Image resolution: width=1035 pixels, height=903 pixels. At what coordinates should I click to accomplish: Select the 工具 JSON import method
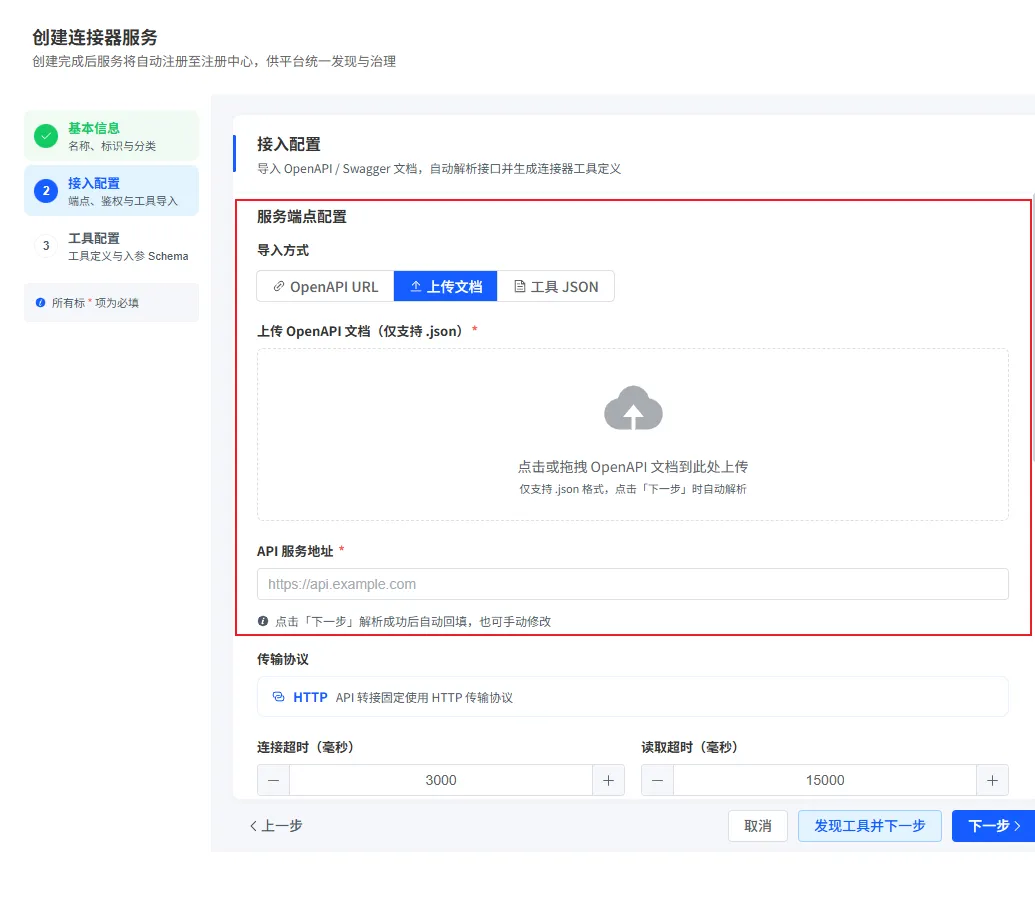coord(556,286)
